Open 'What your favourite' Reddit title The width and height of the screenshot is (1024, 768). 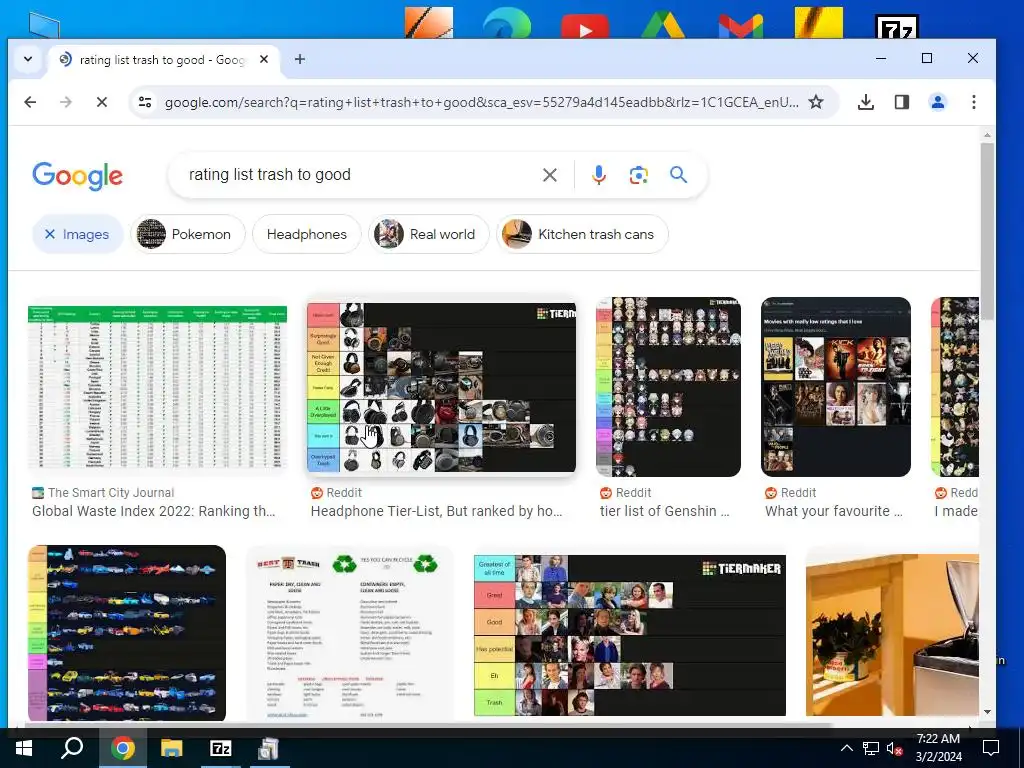833,511
